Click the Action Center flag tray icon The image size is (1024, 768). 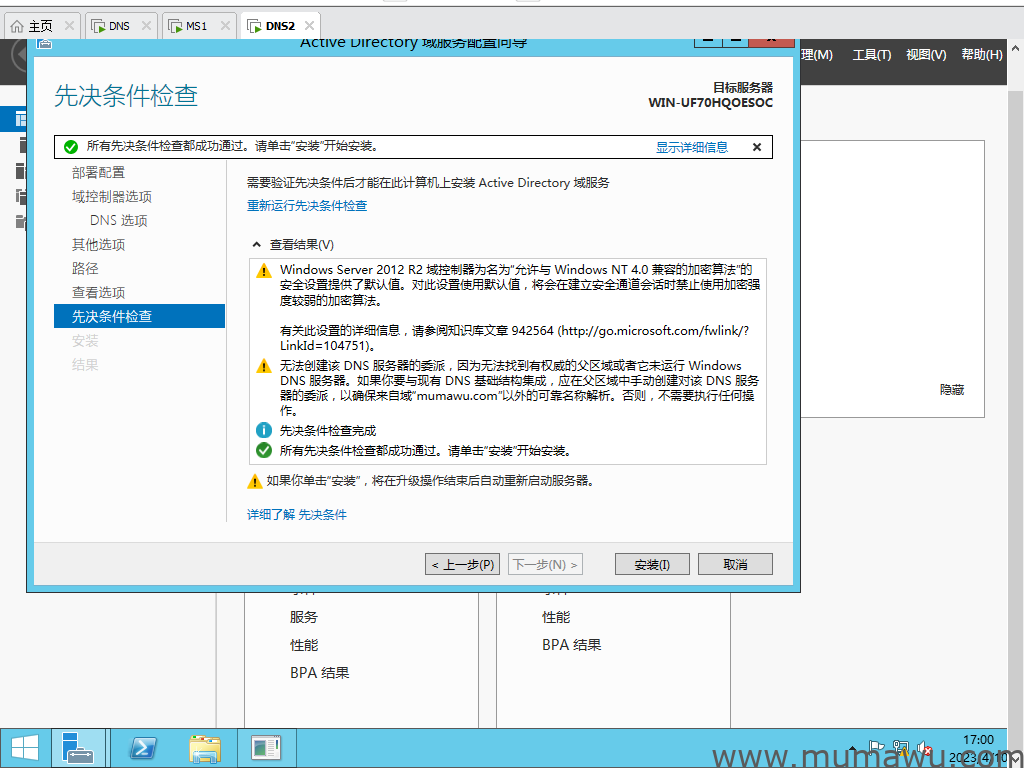tap(877, 747)
